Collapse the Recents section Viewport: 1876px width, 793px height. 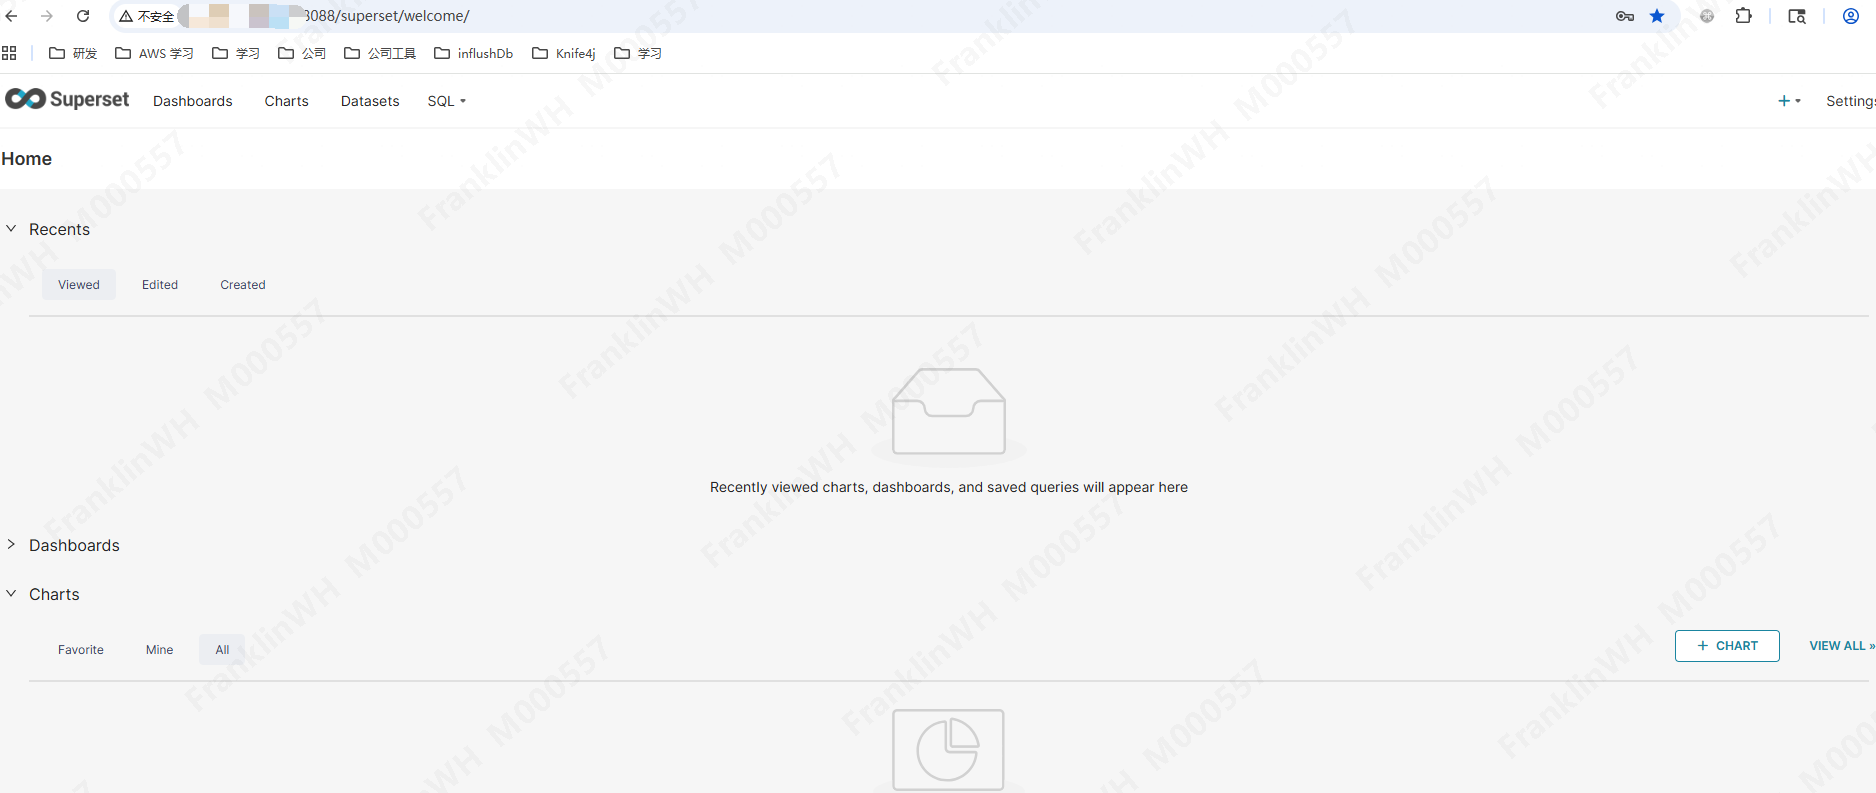pos(11,229)
